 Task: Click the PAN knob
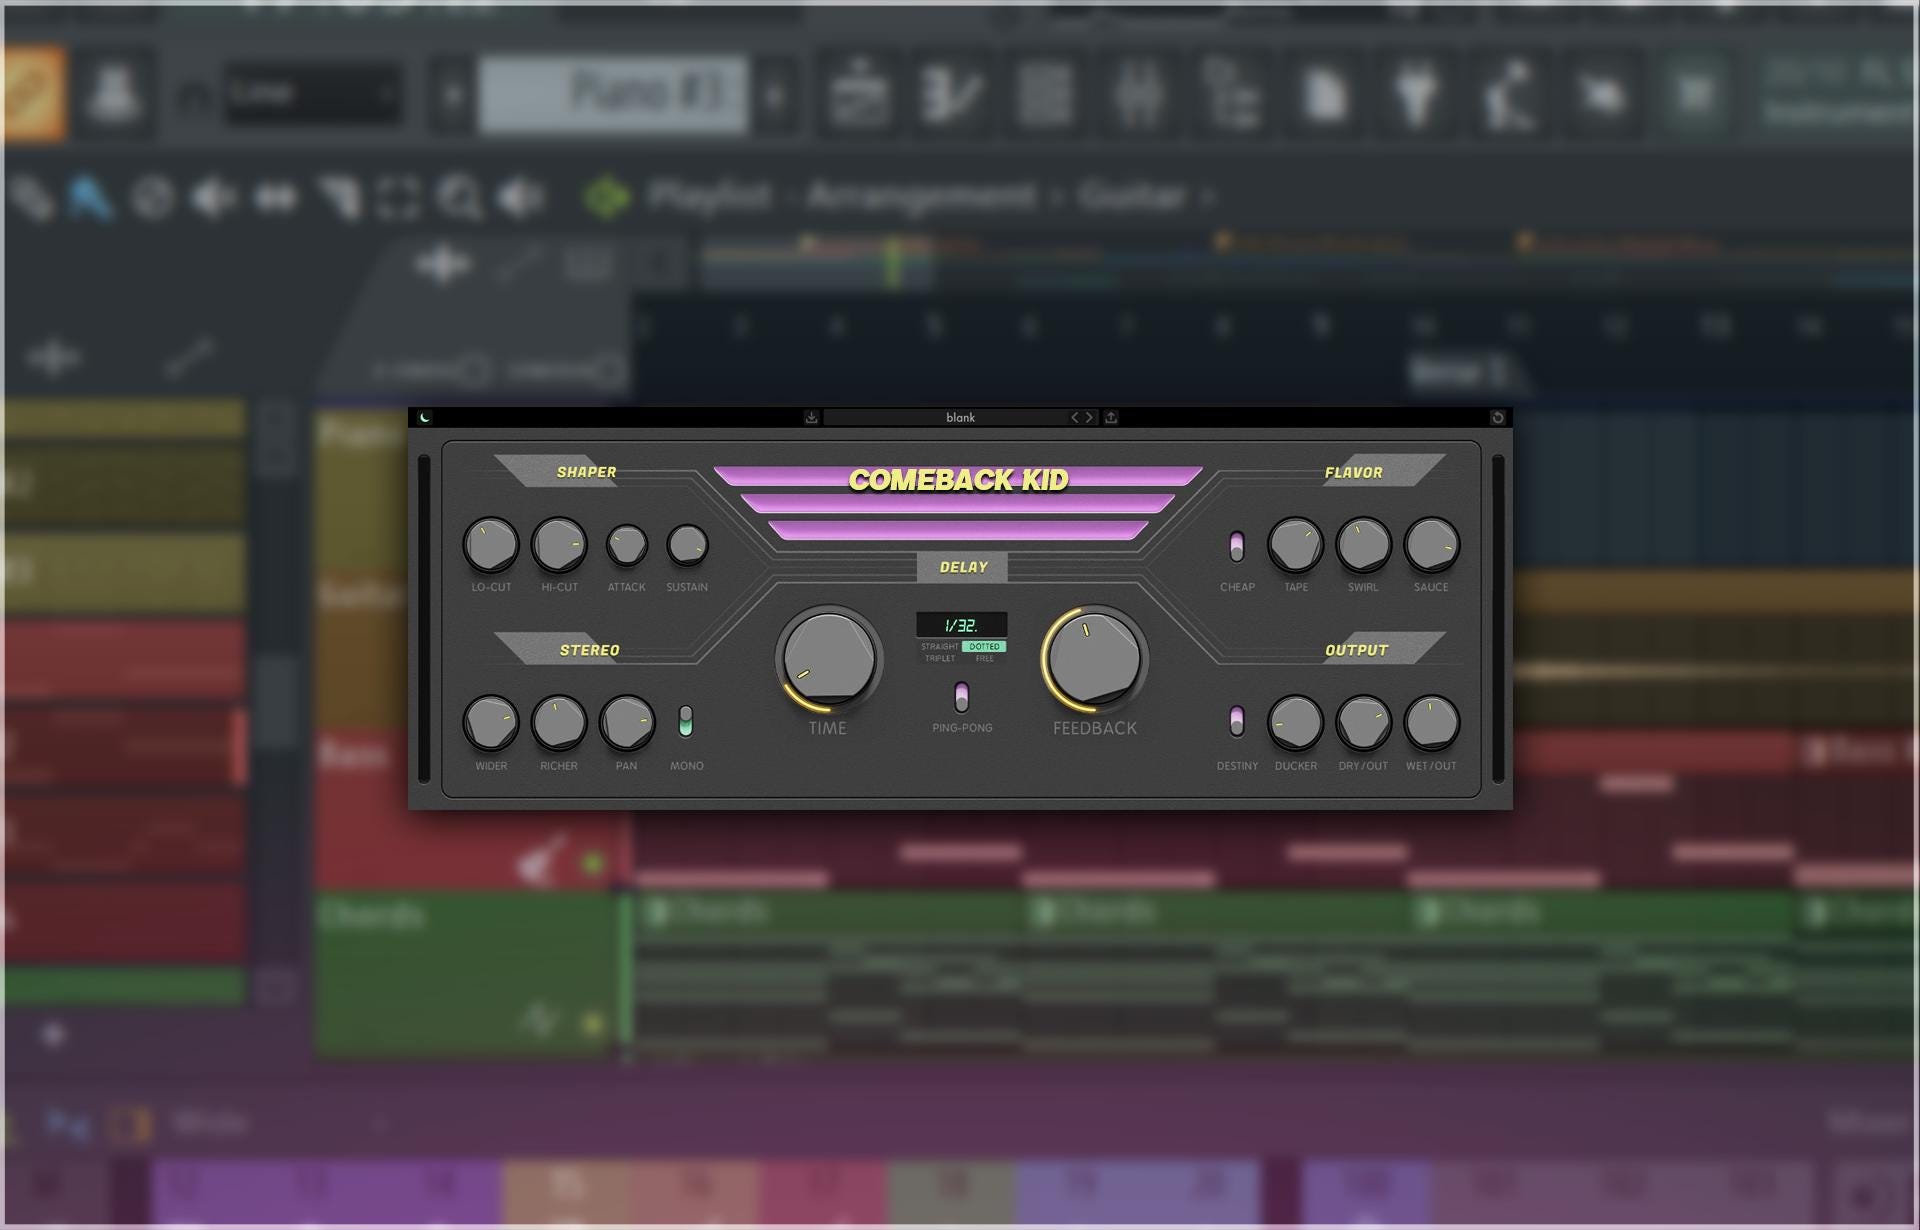[x=627, y=723]
